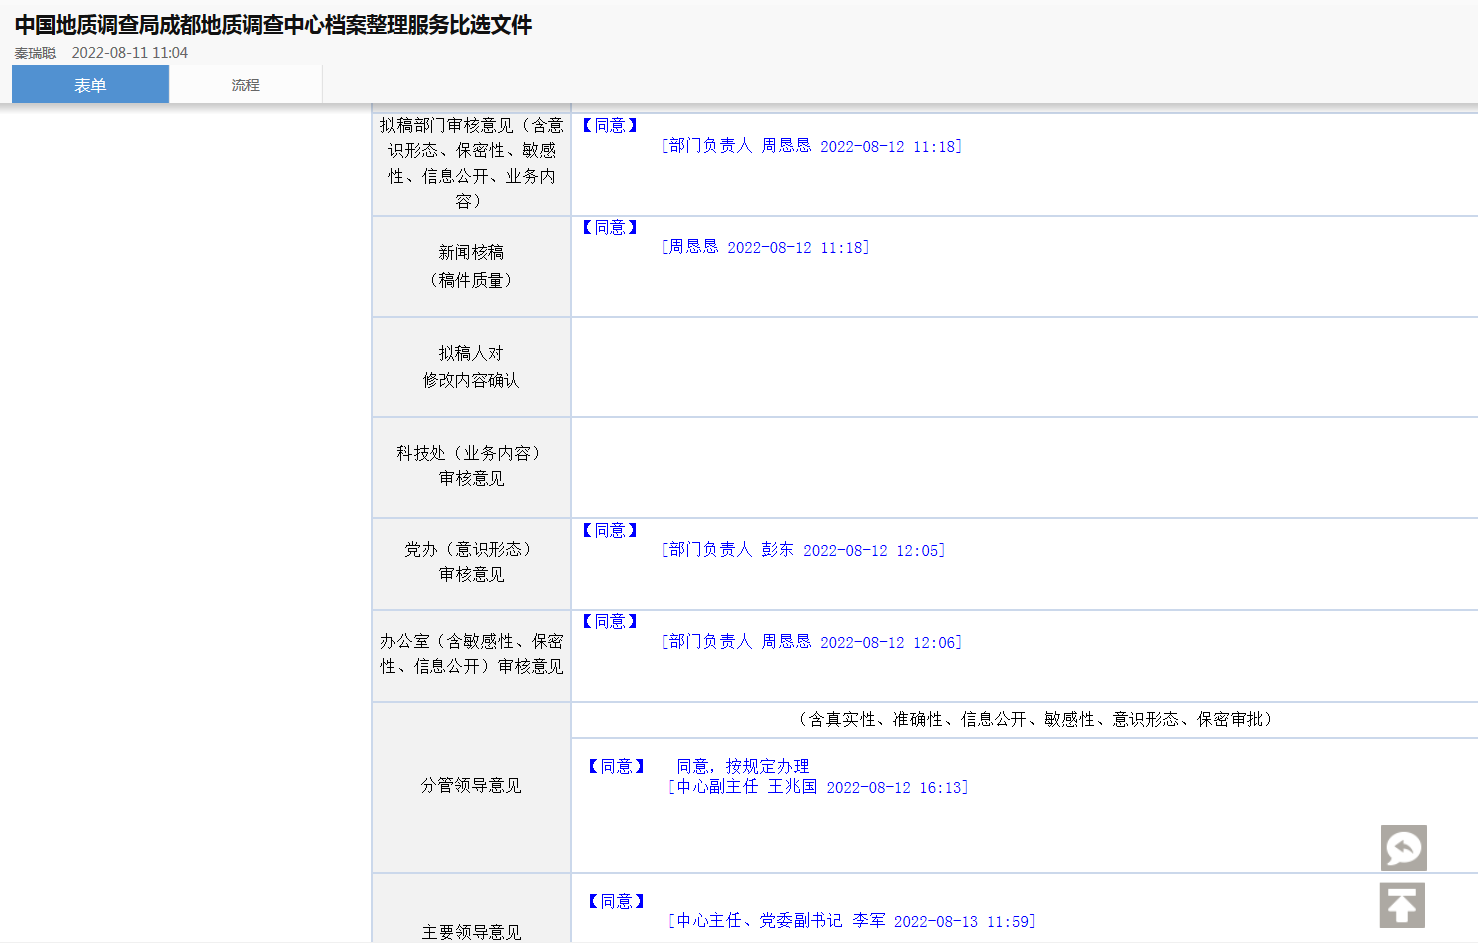The image size is (1478, 943).
Task: Select the 新闻核稿 label cell
Action: [471, 266]
